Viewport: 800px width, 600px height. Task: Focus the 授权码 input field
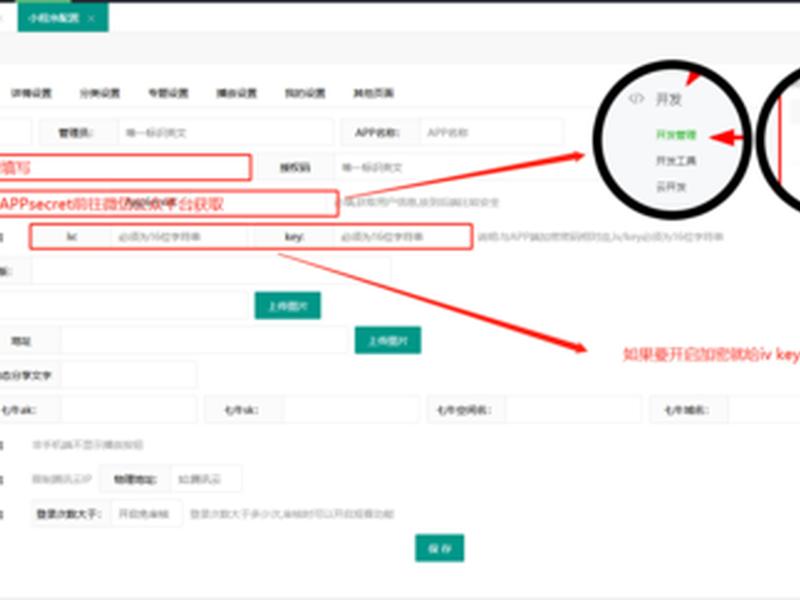pyautogui.click(x=464, y=167)
